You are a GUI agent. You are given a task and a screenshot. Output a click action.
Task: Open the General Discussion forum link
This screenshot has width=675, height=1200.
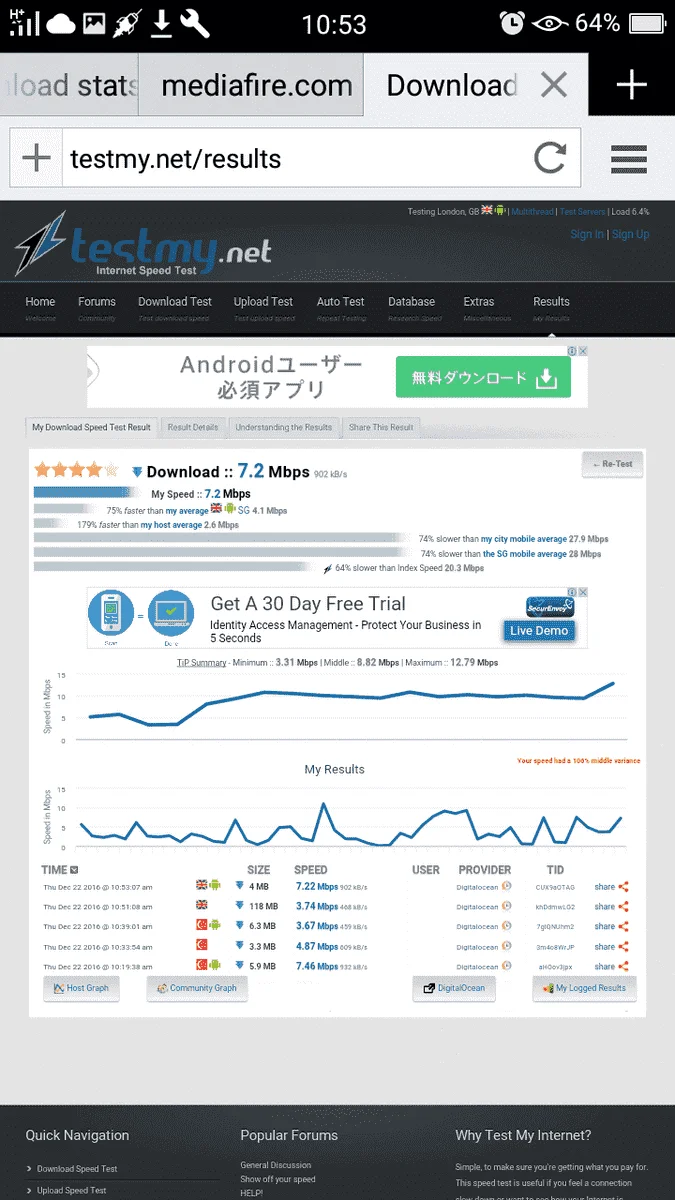pos(276,1165)
